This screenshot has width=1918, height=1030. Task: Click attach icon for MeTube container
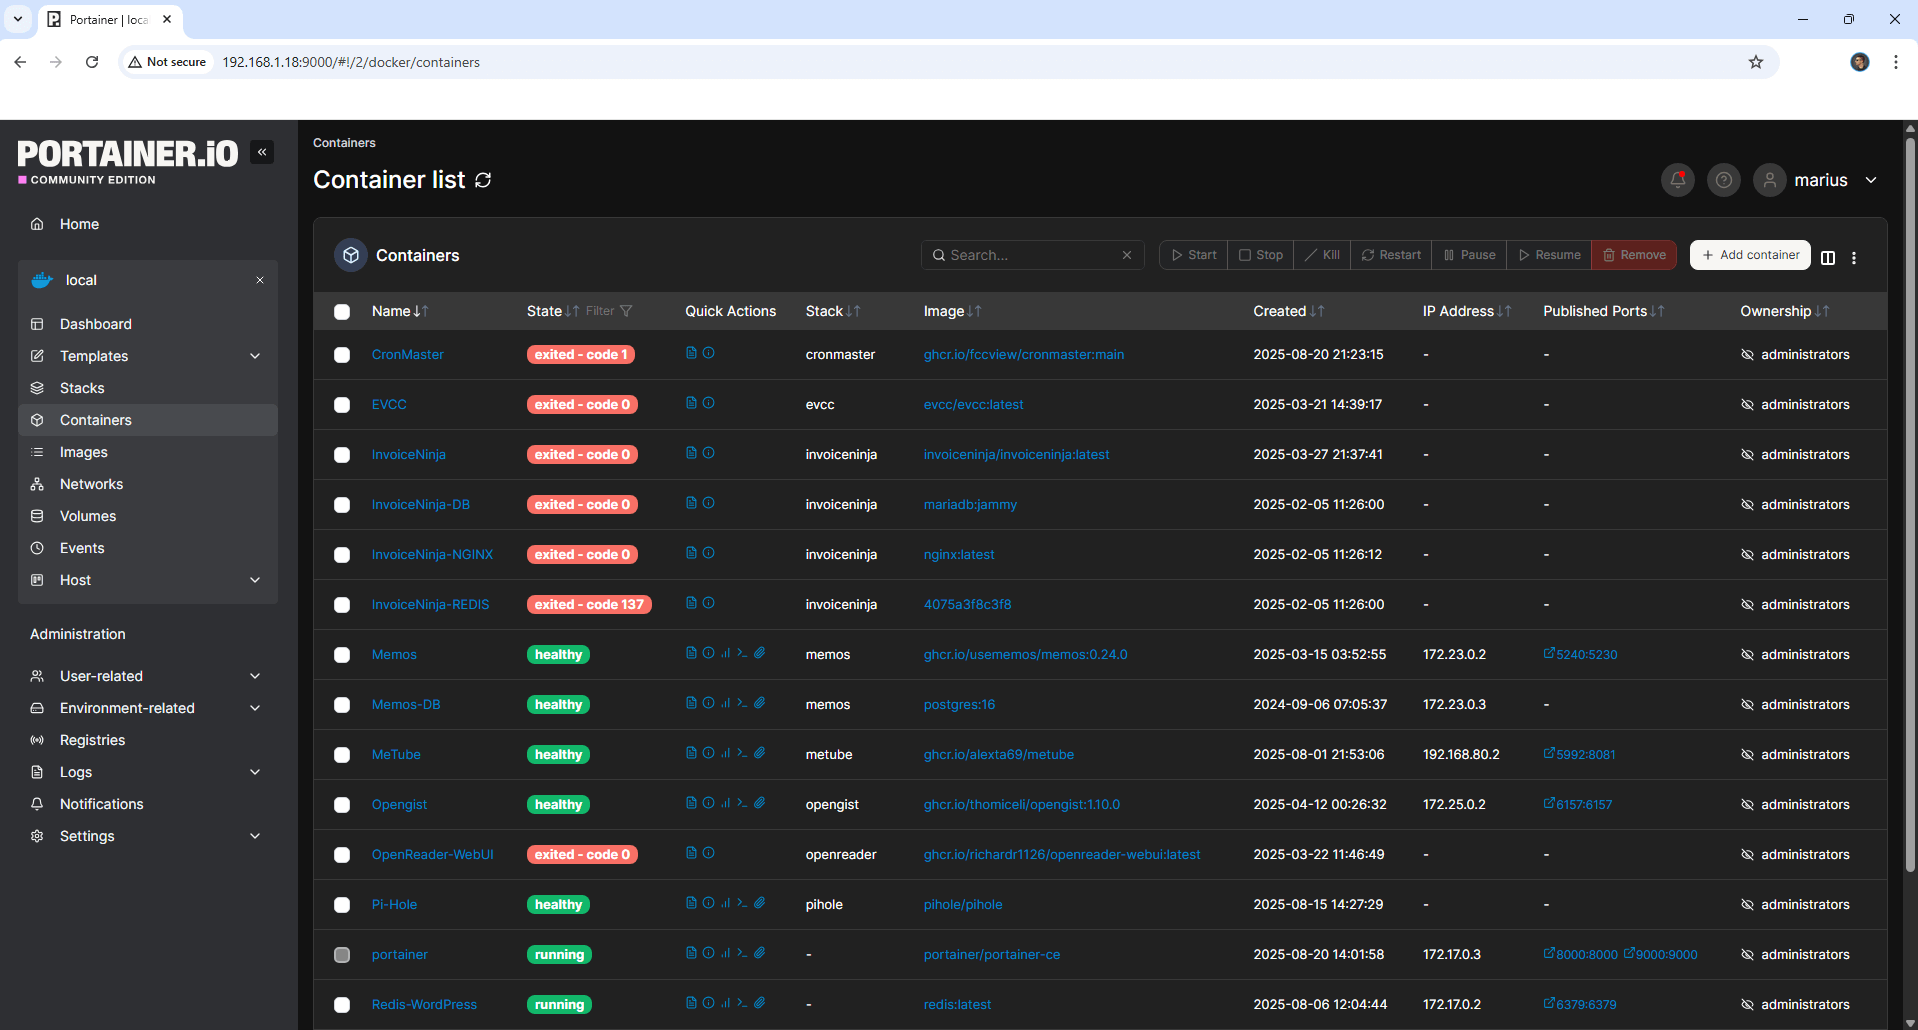click(760, 753)
